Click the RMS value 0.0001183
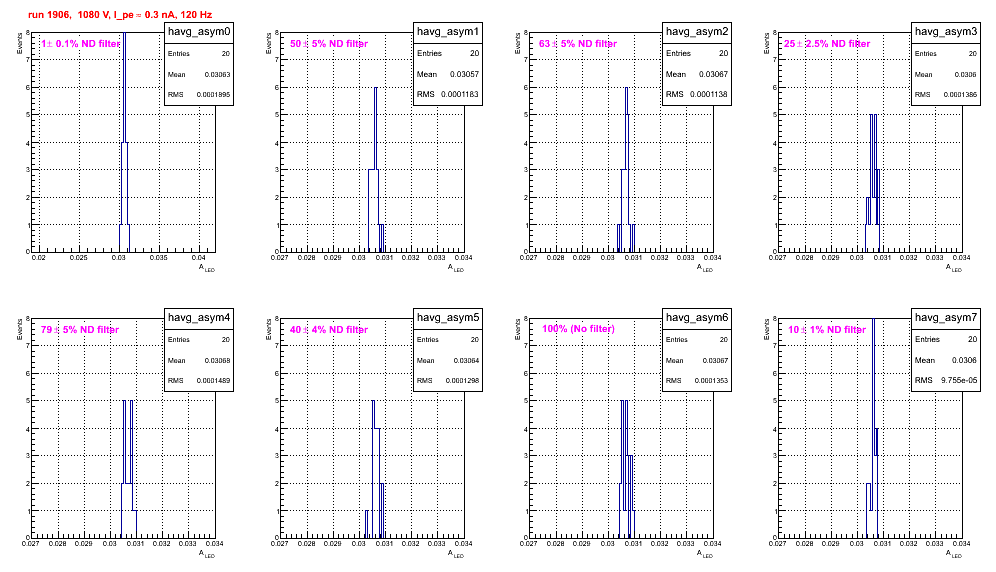The width and height of the screenshot is (996, 572). pyautogui.click(x=461, y=94)
